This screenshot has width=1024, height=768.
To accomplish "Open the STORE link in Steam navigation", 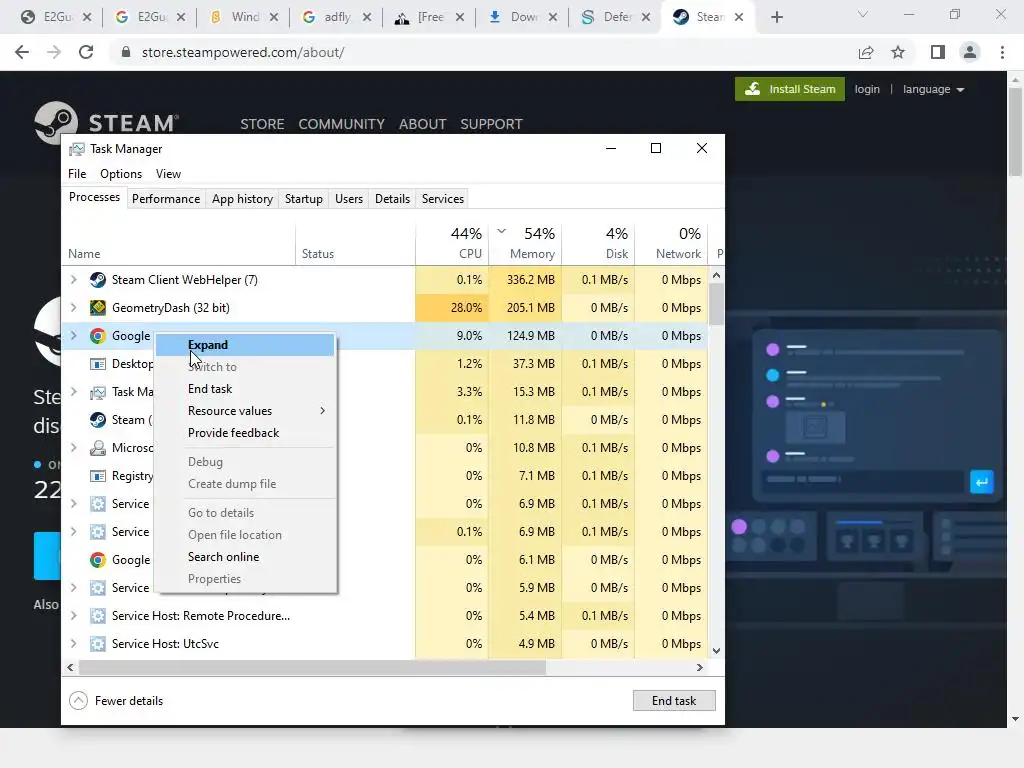I will 262,124.
